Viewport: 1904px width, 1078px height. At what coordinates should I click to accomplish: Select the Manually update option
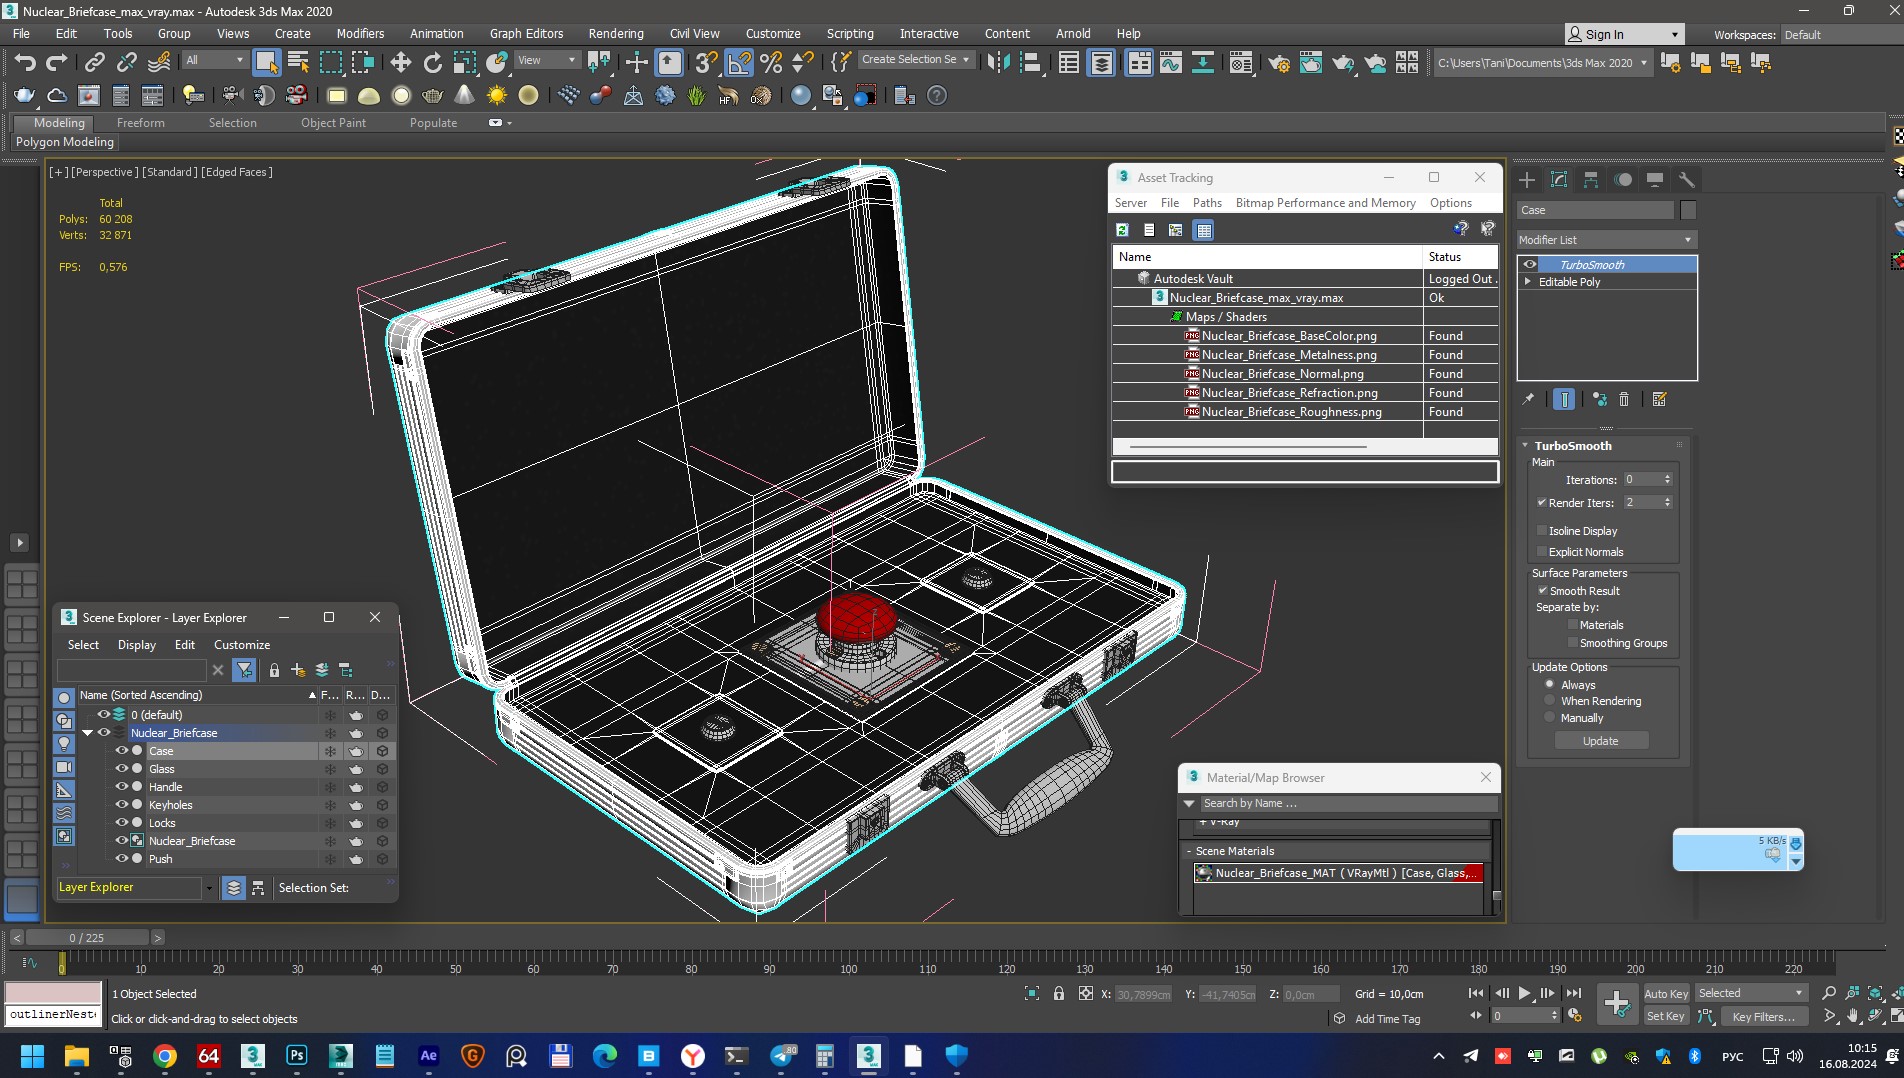(1550, 718)
